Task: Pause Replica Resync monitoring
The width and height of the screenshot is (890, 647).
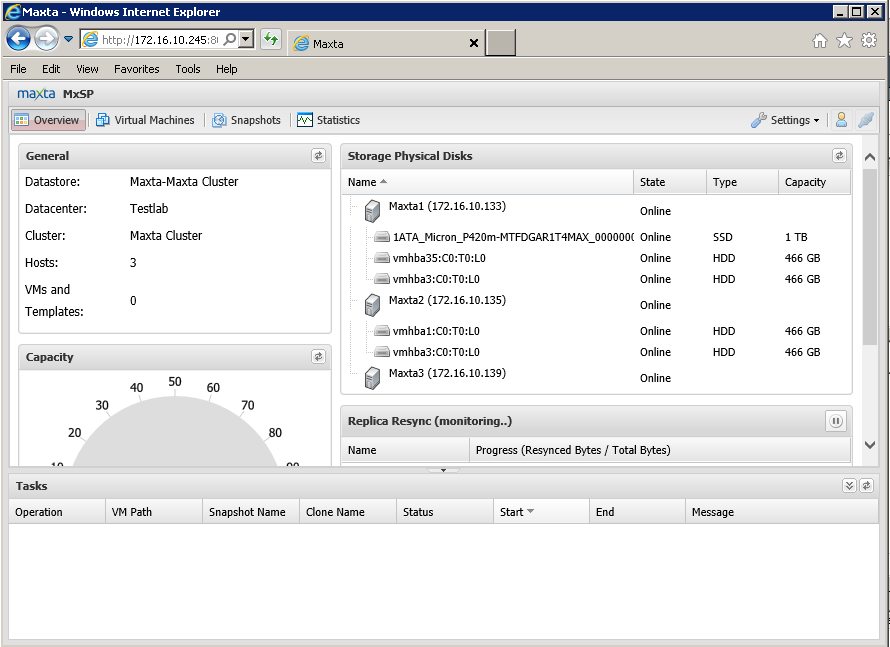Action: (836, 421)
